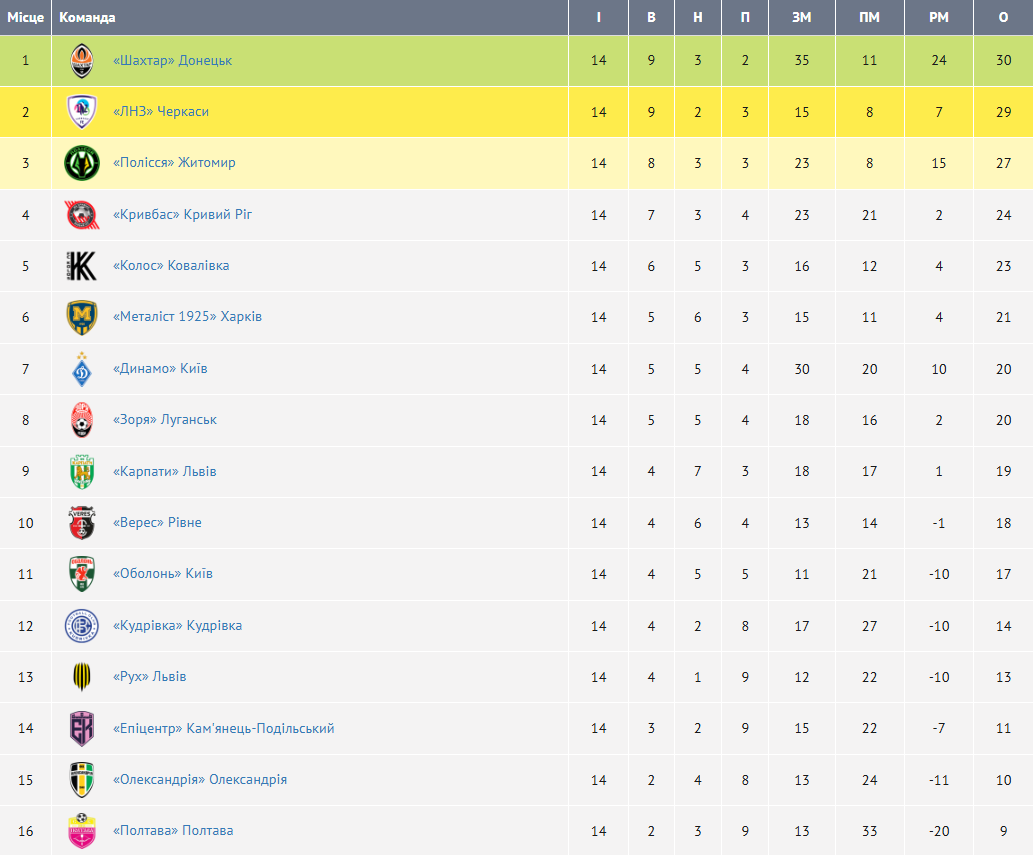Click the LNZ Cherkasy club logo
The width and height of the screenshot is (1033, 855).
click(81, 112)
